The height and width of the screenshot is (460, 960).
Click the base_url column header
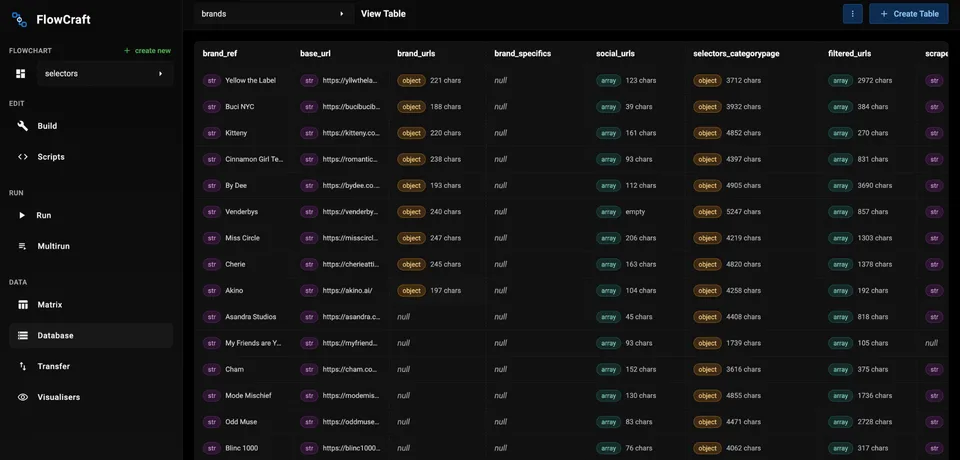pos(317,53)
